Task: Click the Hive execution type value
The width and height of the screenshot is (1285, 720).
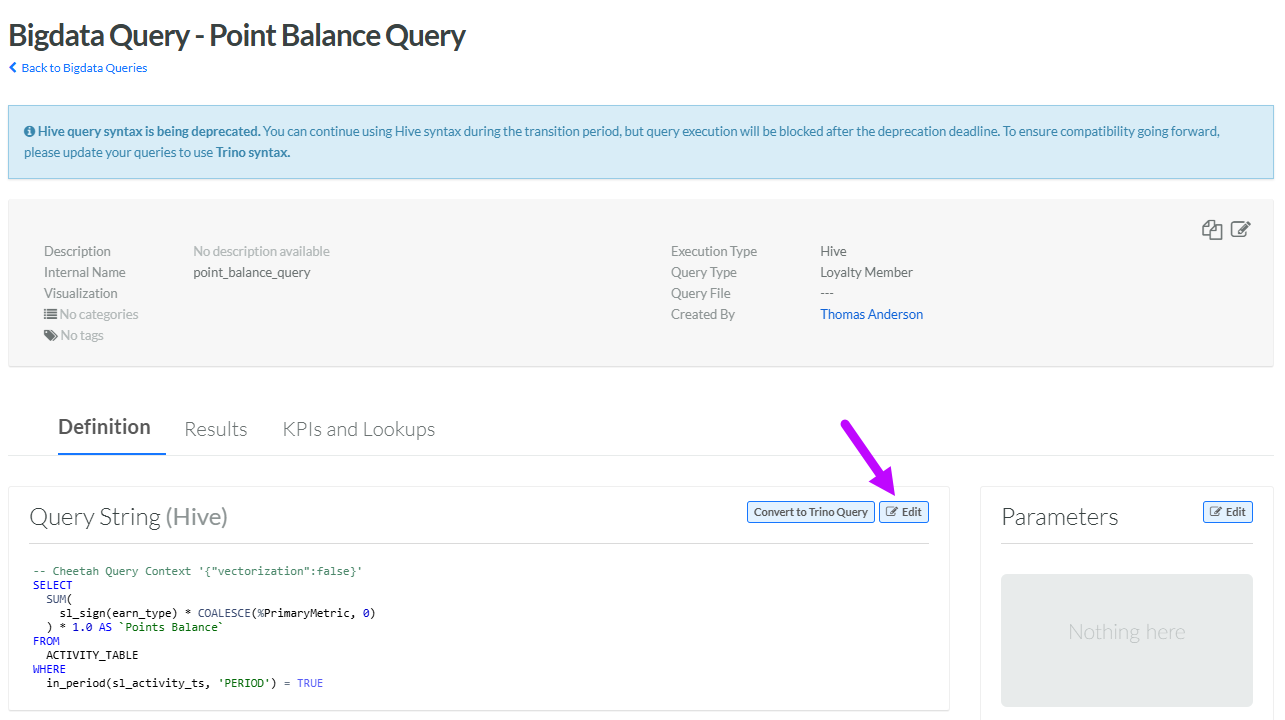Action: 833,251
